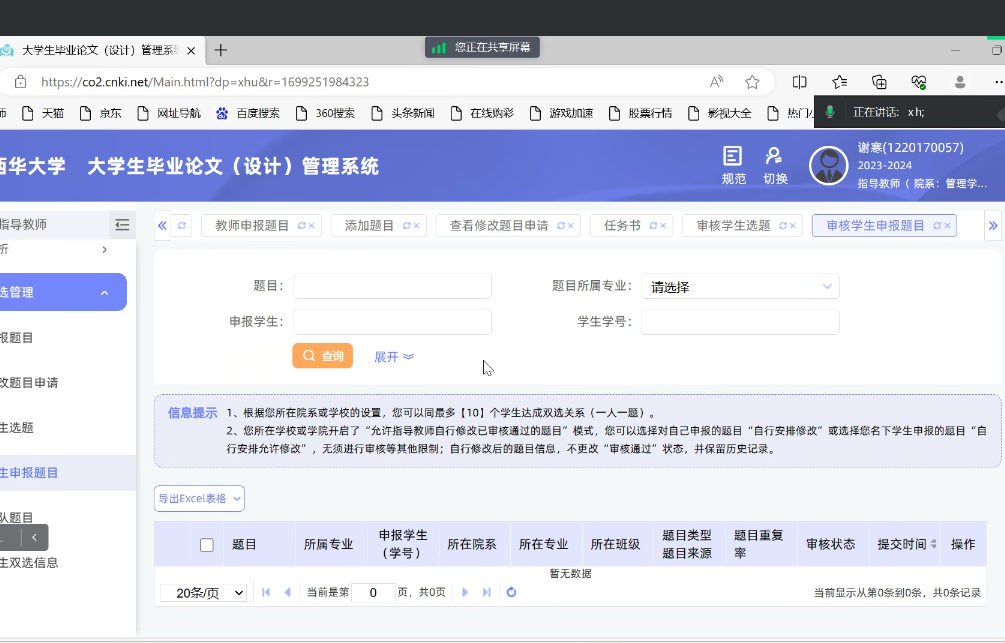Click the 申报学生 input field
This screenshot has width=1005, height=643.
tap(392, 322)
